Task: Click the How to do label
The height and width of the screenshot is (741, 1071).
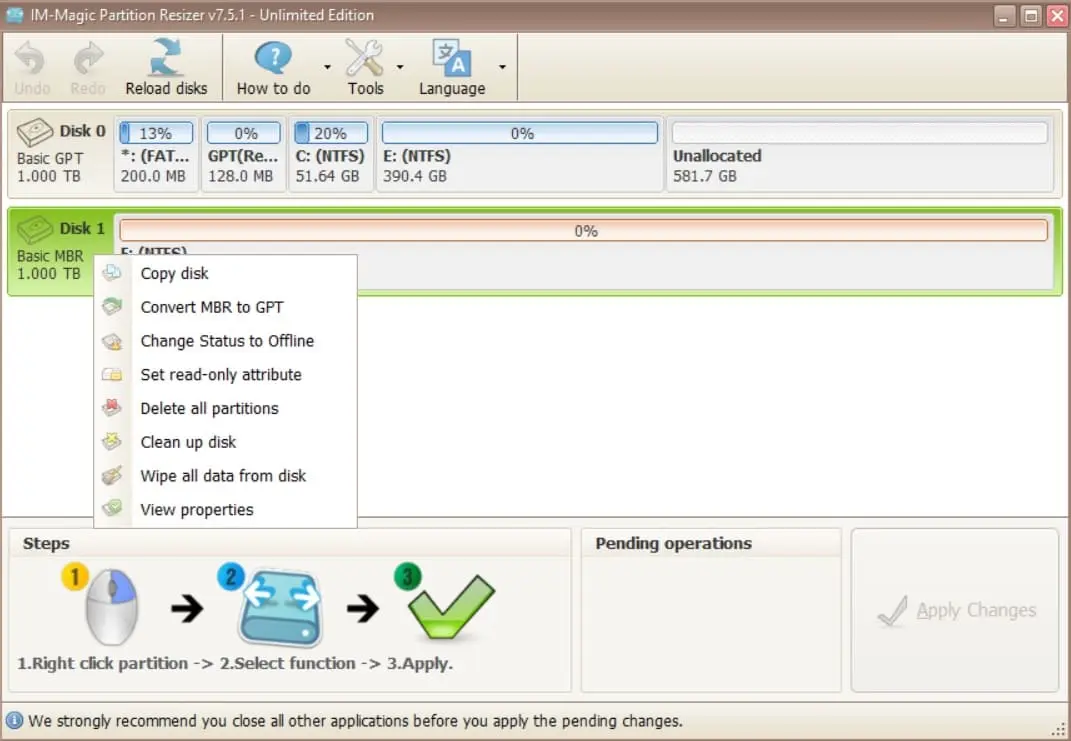Action: point(273,89)
